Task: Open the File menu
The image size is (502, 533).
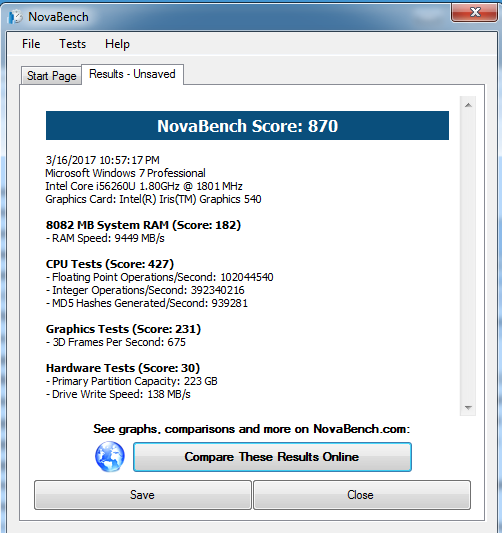Action: click(31, 44)
